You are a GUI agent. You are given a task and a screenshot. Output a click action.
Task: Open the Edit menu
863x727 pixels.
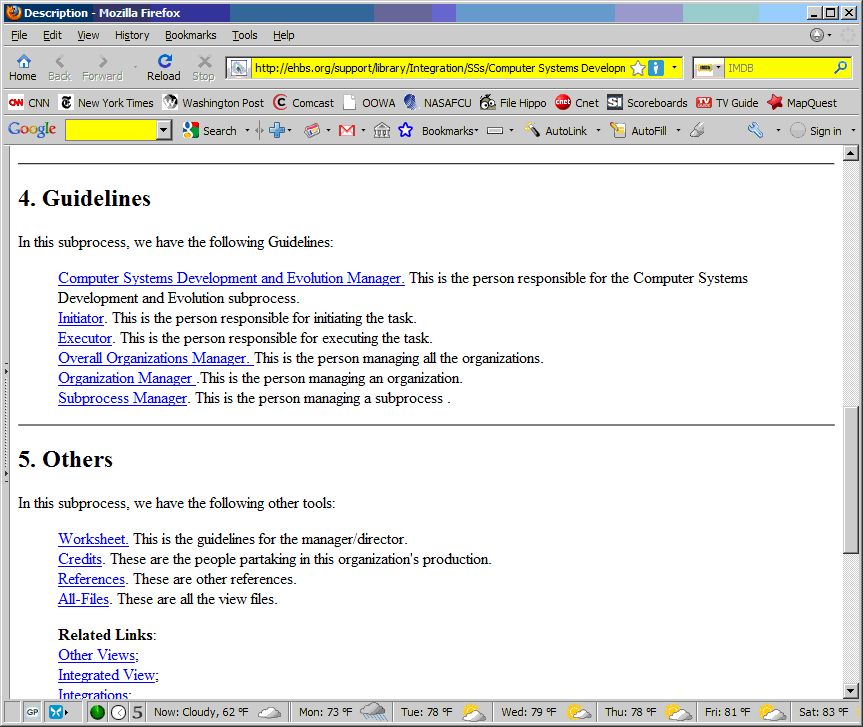coord(52,35)
